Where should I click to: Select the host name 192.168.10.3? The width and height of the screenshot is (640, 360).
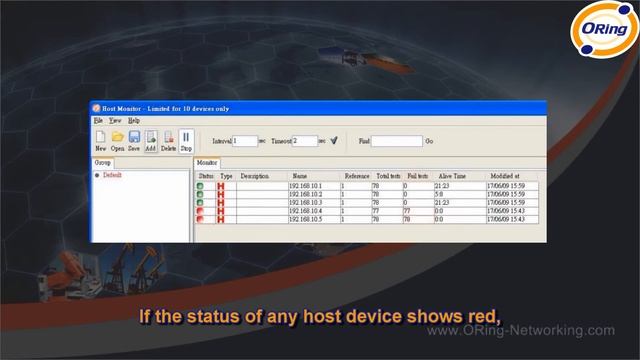pos(306,202)
